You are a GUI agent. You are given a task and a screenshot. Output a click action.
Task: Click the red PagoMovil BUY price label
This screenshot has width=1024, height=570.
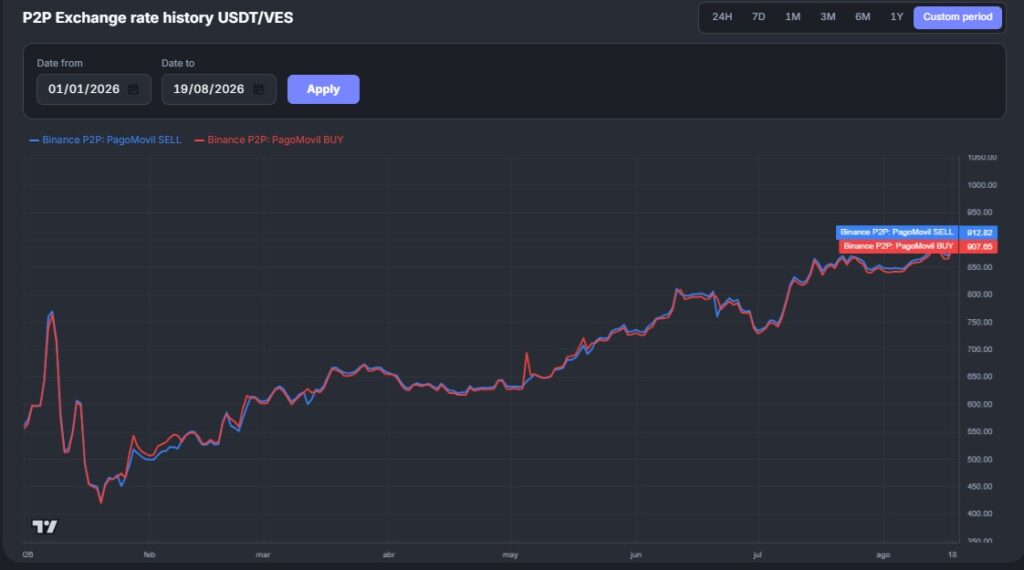tap(898, 246)
